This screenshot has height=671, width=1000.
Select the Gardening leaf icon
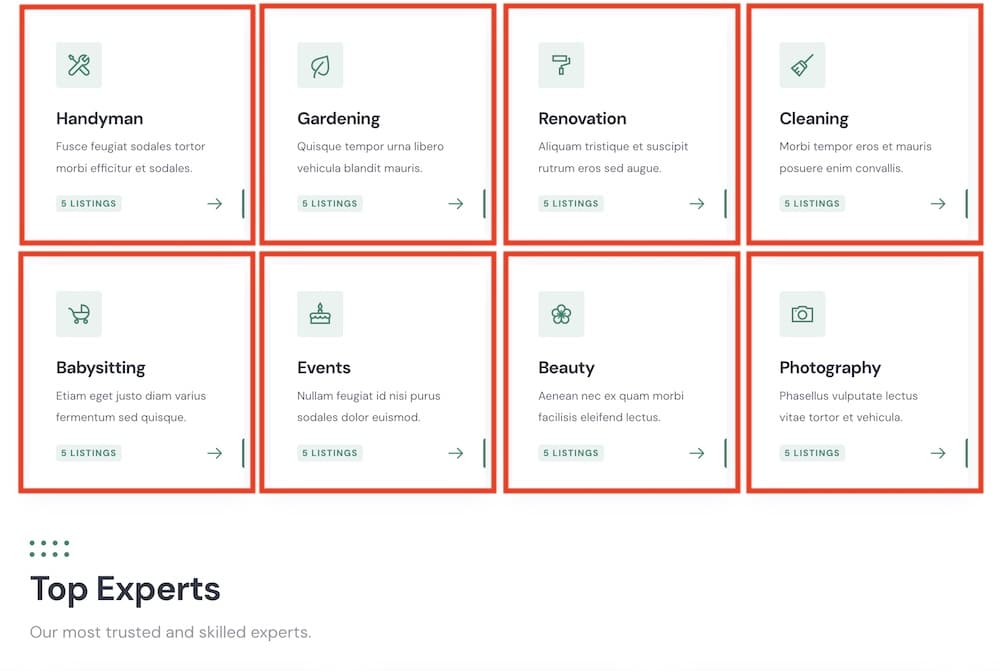tap(320, 65)
